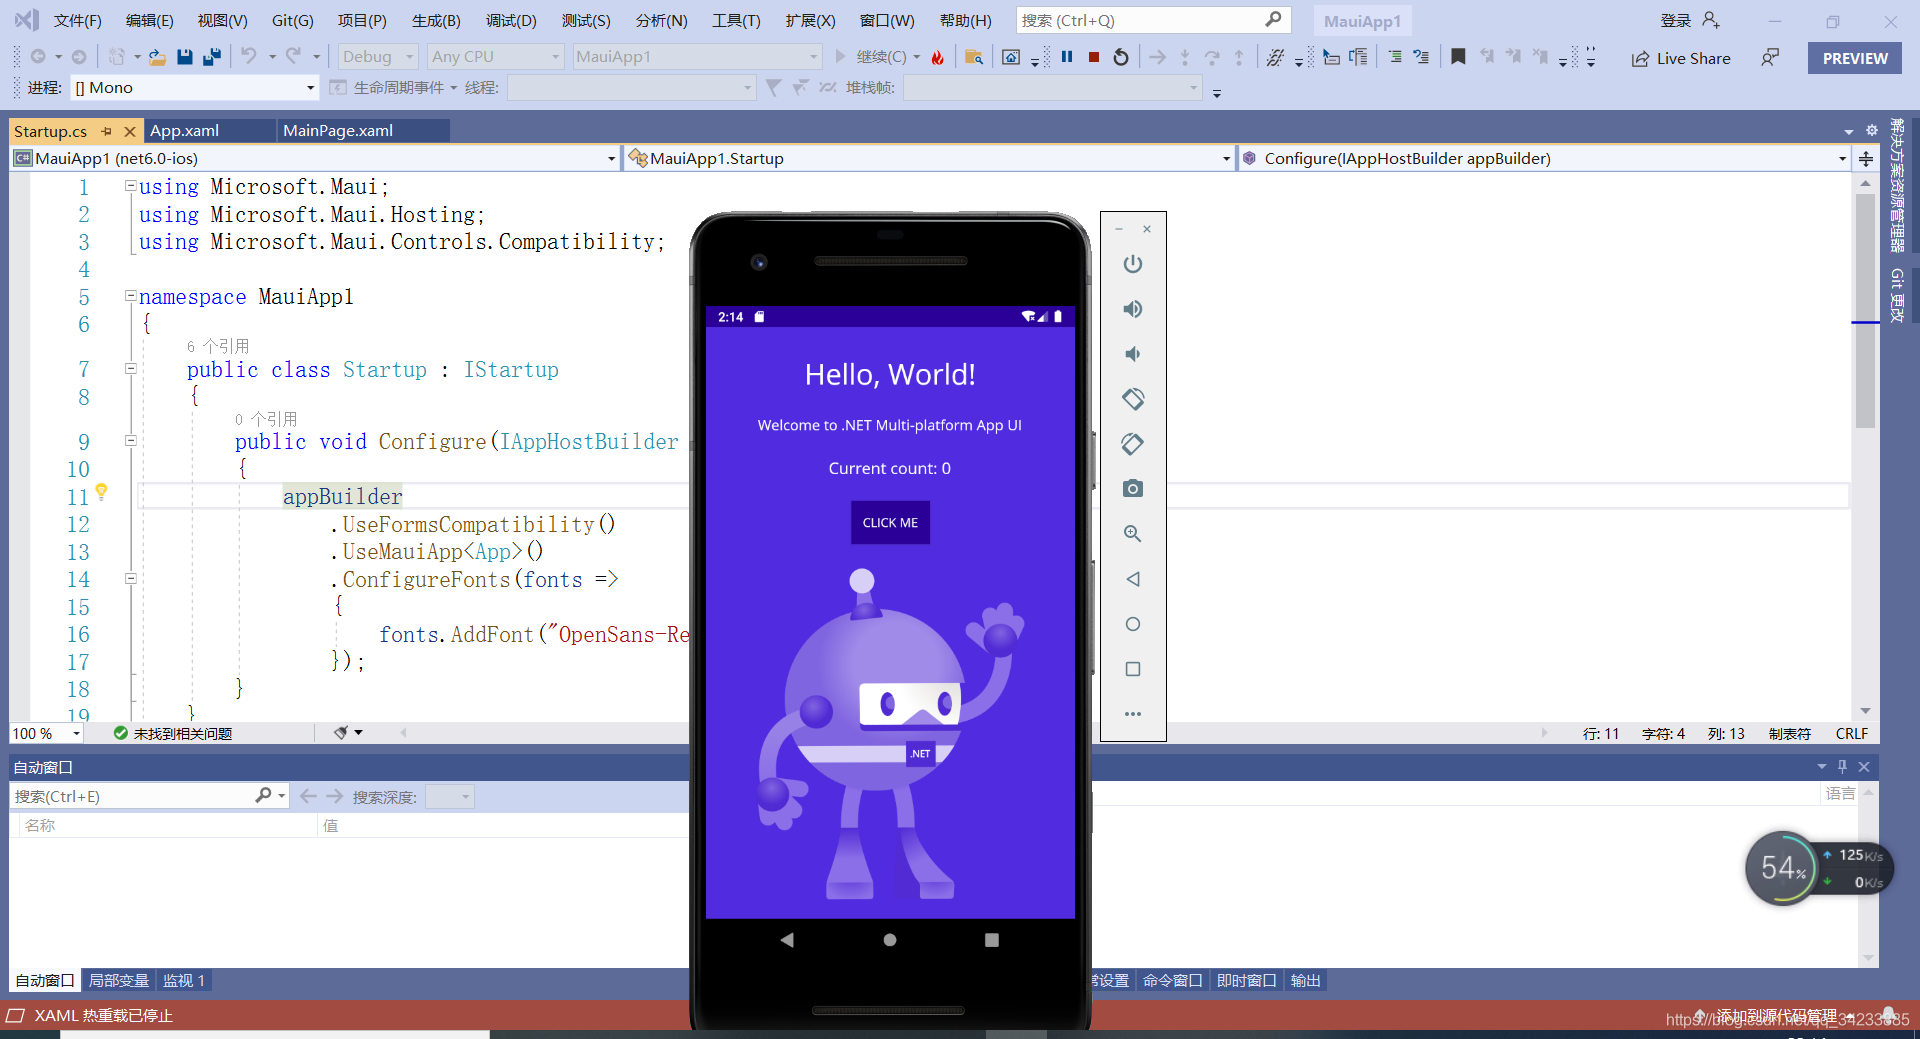The image size is (1920, 1039).
Task: Rotate emulator left using rotate icon
Action: pos(1132,399)
